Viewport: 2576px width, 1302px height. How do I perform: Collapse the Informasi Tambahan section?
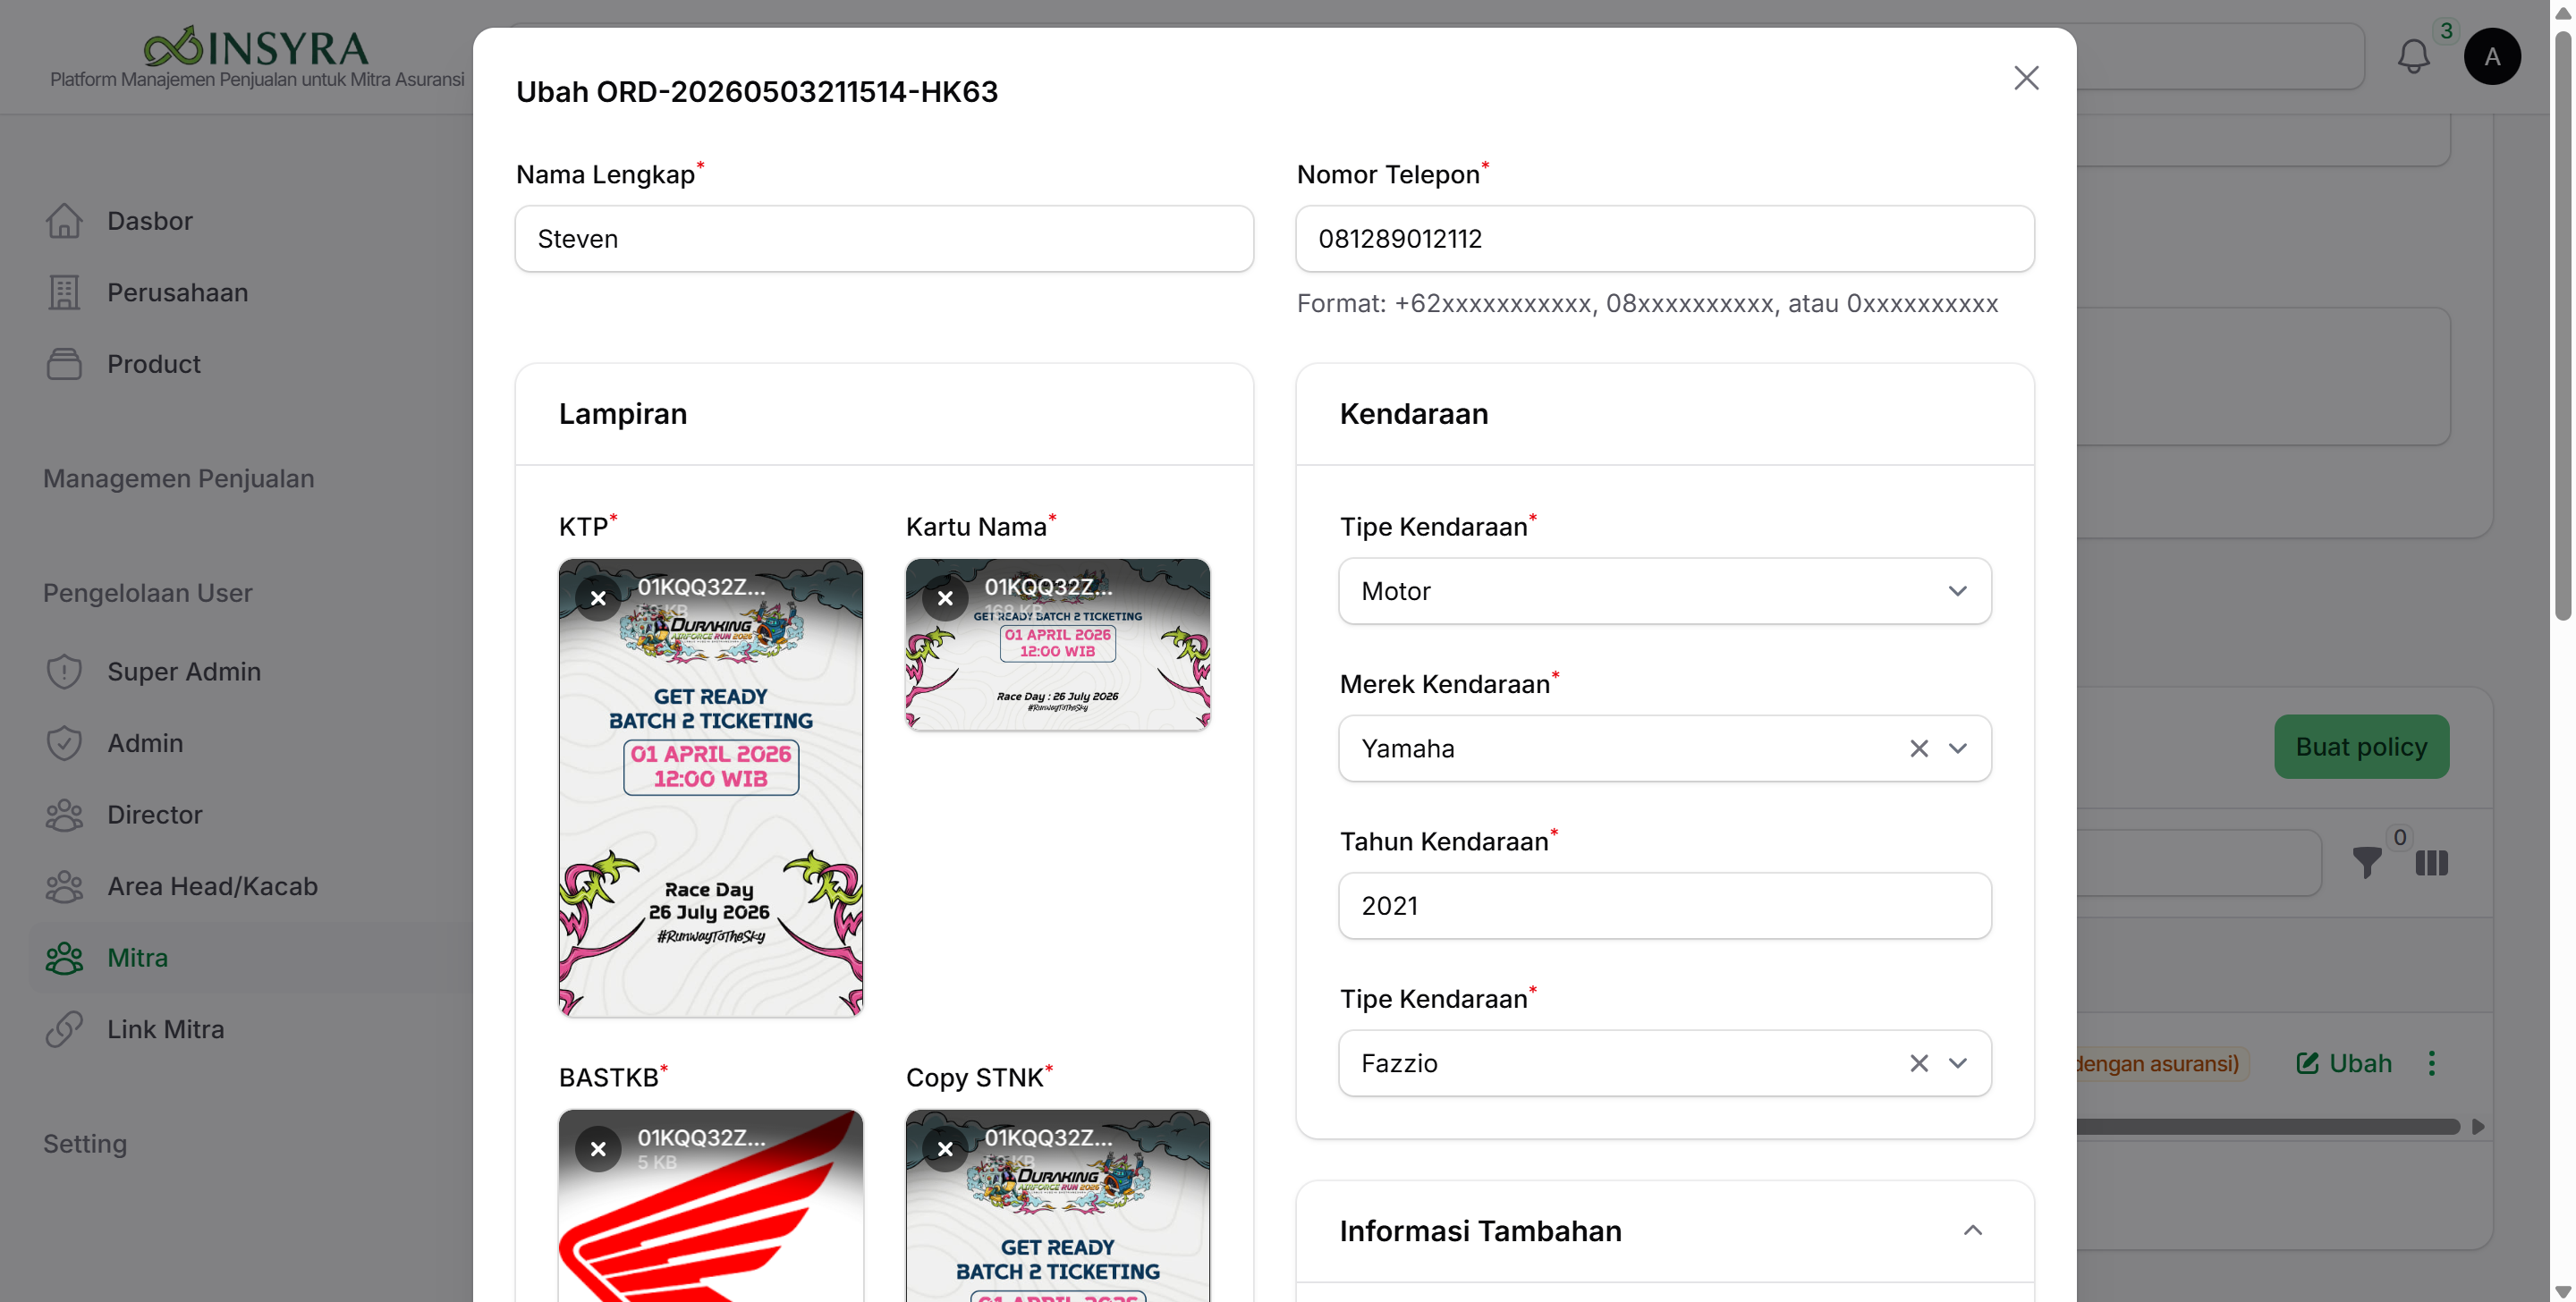(1972, 1230)
